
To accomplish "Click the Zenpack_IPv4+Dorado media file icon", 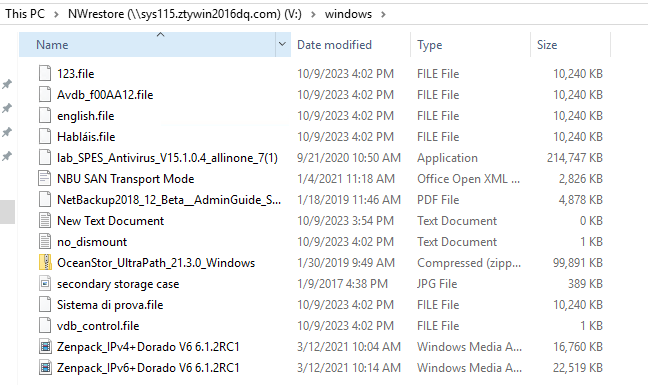I will (45, 347).
